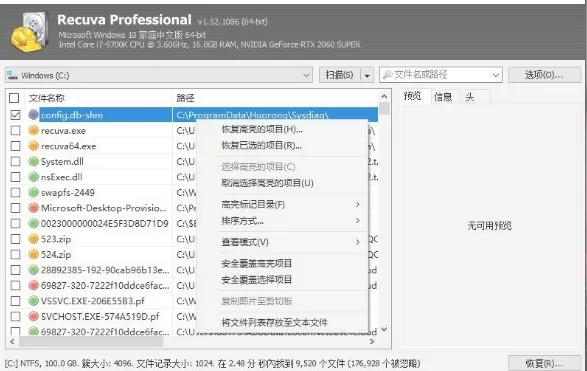Switch to the 信息 tab
The height and width of the screenshot is (371, 587).
tap(443, 97)
